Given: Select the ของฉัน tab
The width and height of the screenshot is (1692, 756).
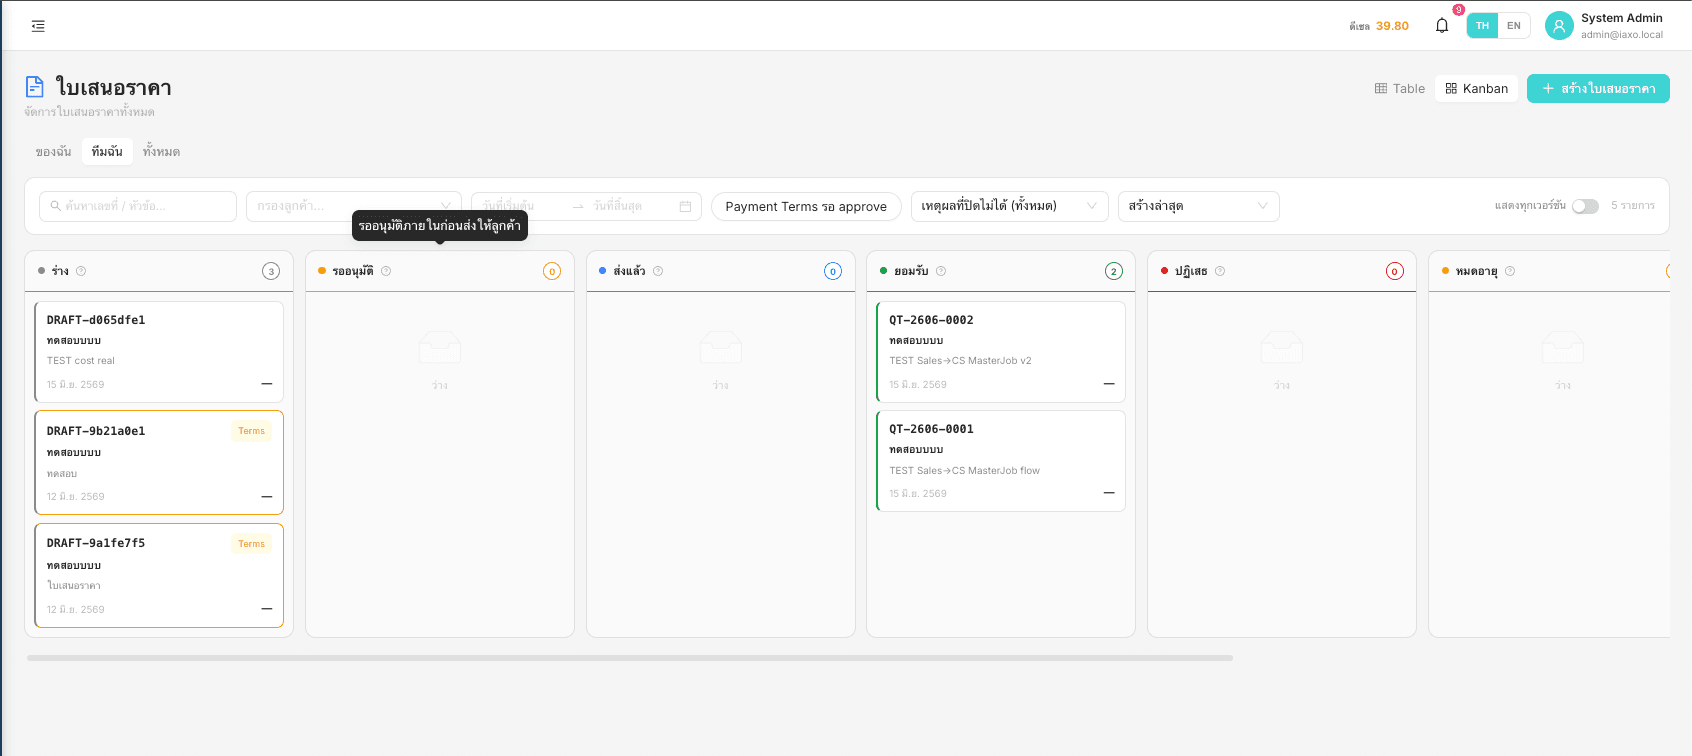Looking at the screenshot, I should 53,152.
